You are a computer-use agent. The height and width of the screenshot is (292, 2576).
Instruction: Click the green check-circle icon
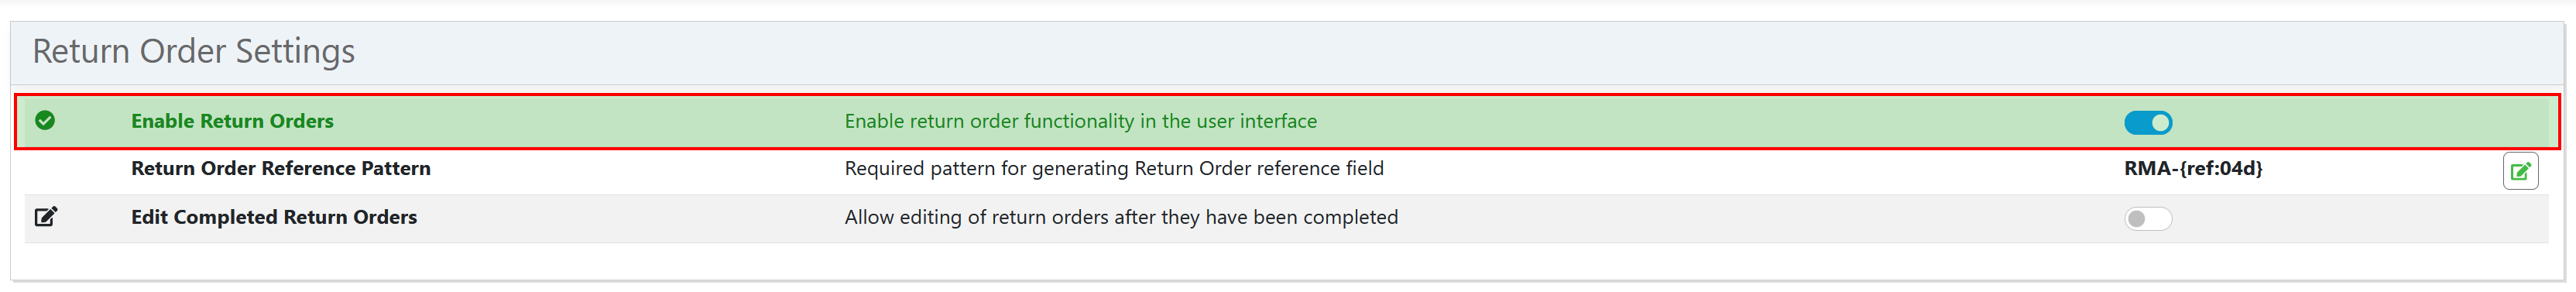pos(45,121)
